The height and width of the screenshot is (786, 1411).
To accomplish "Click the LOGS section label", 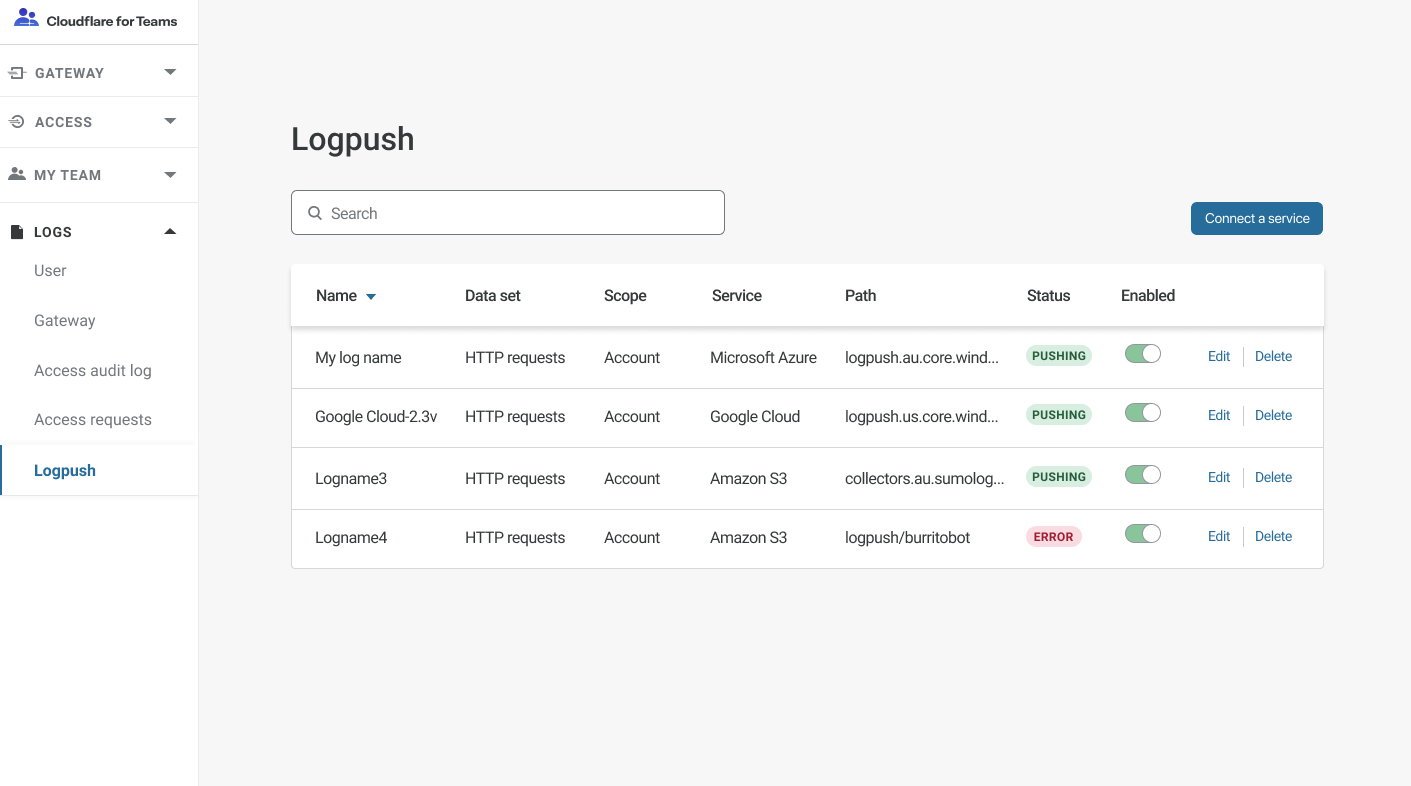I will click(53, 232).
